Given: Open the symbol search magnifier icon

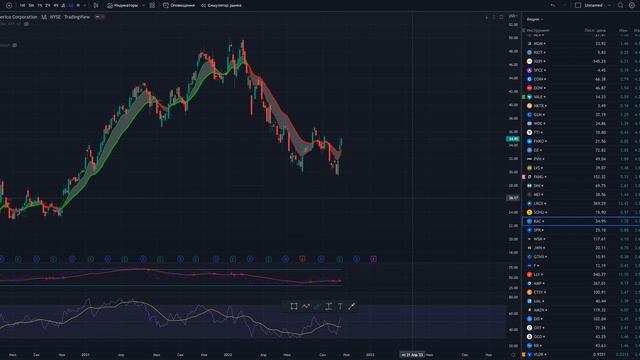Looking at the screenshot, I should (620, 5).
